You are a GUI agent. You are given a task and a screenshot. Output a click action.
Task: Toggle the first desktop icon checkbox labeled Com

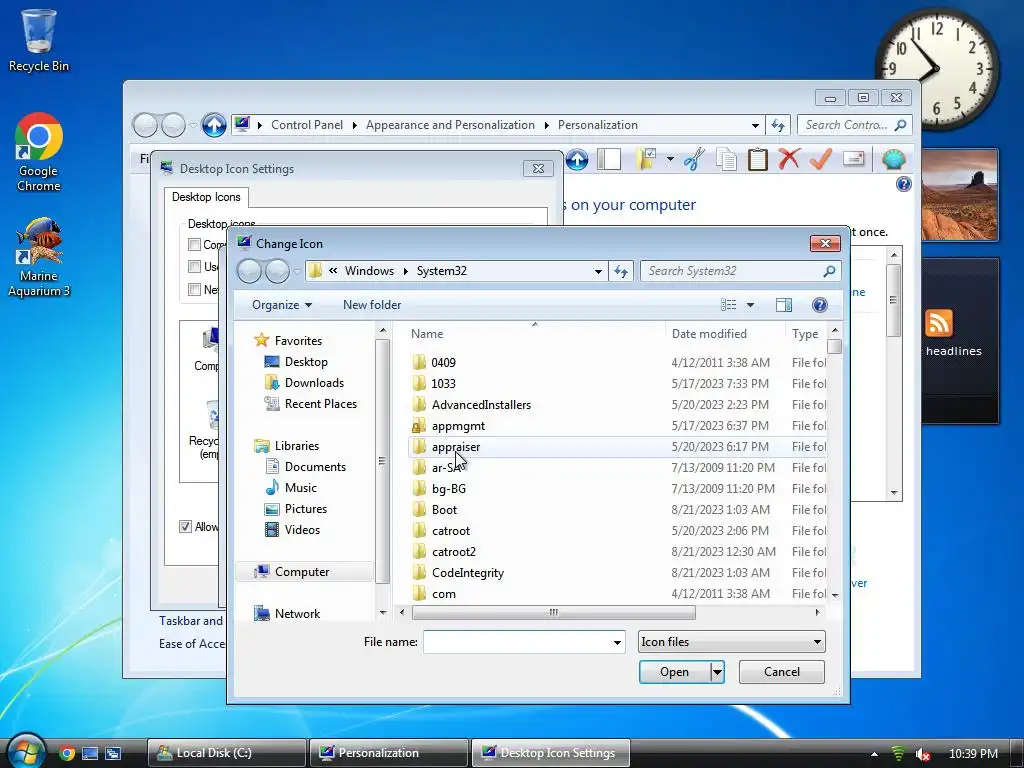194,244
